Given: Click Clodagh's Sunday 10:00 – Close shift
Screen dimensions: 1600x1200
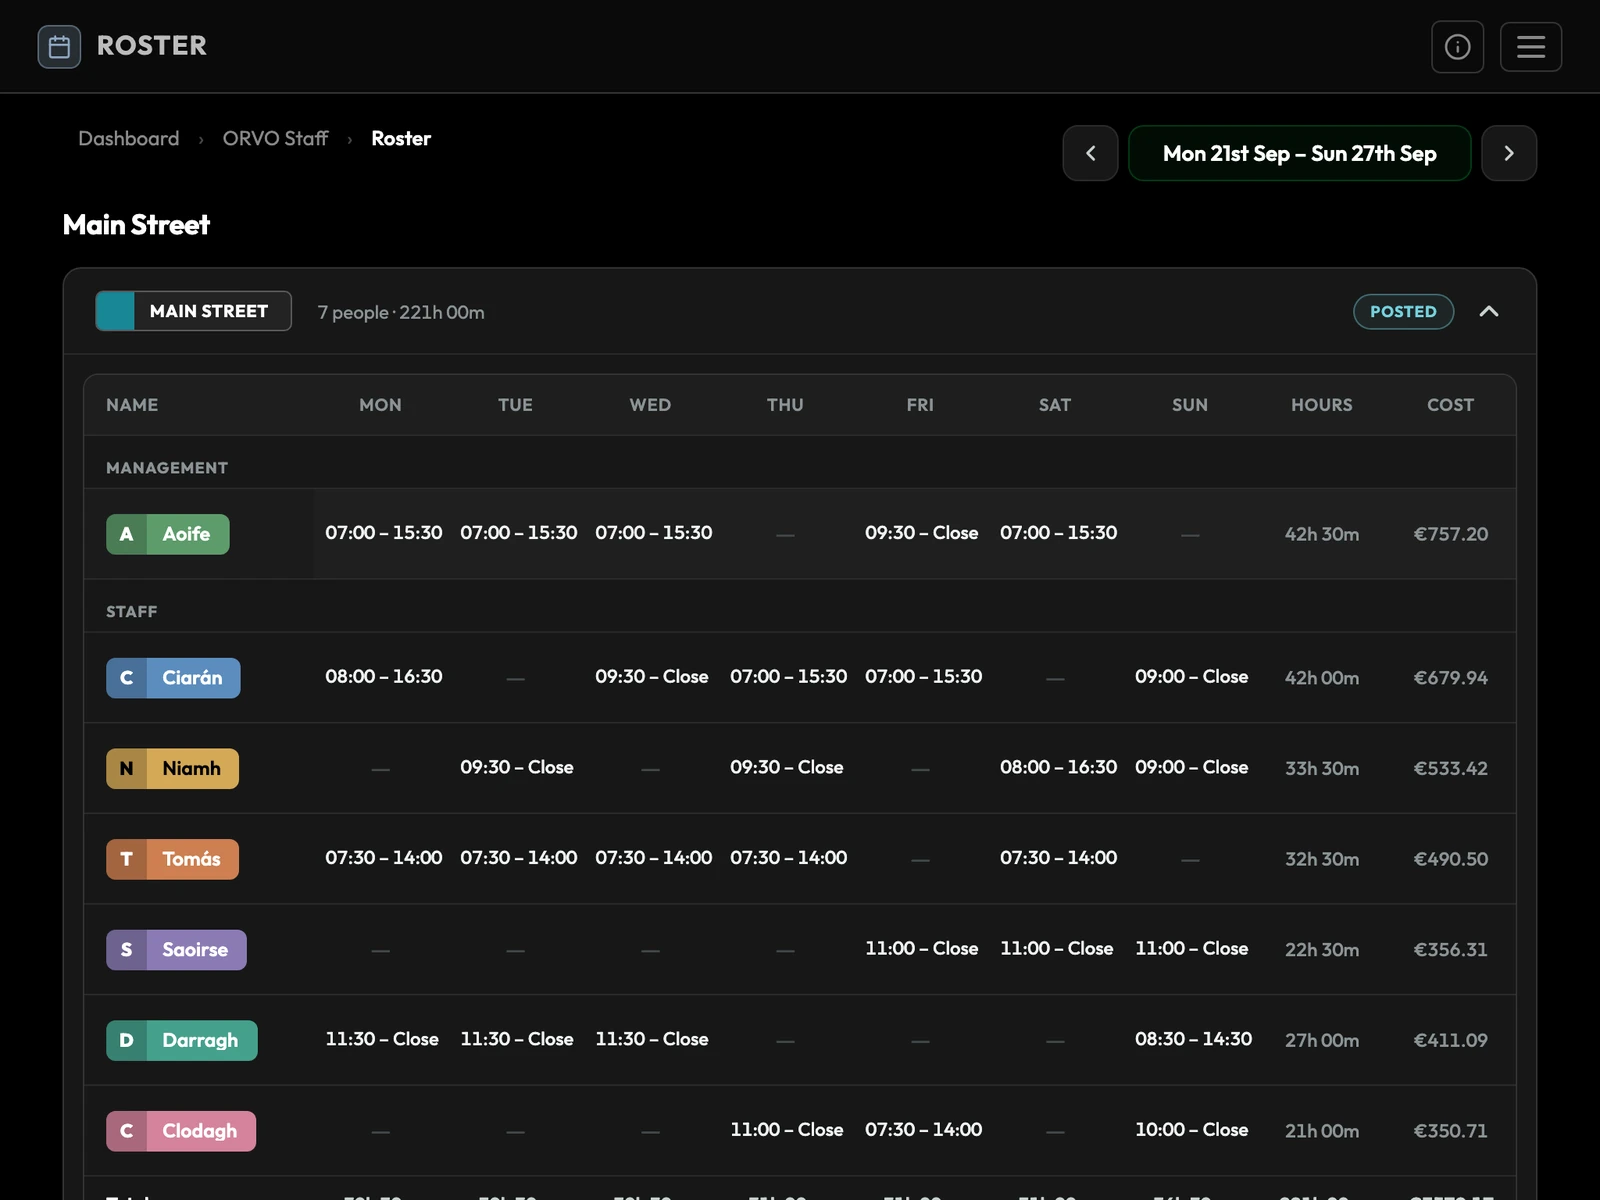Looking at the screenshot, I should 1191,1129.
